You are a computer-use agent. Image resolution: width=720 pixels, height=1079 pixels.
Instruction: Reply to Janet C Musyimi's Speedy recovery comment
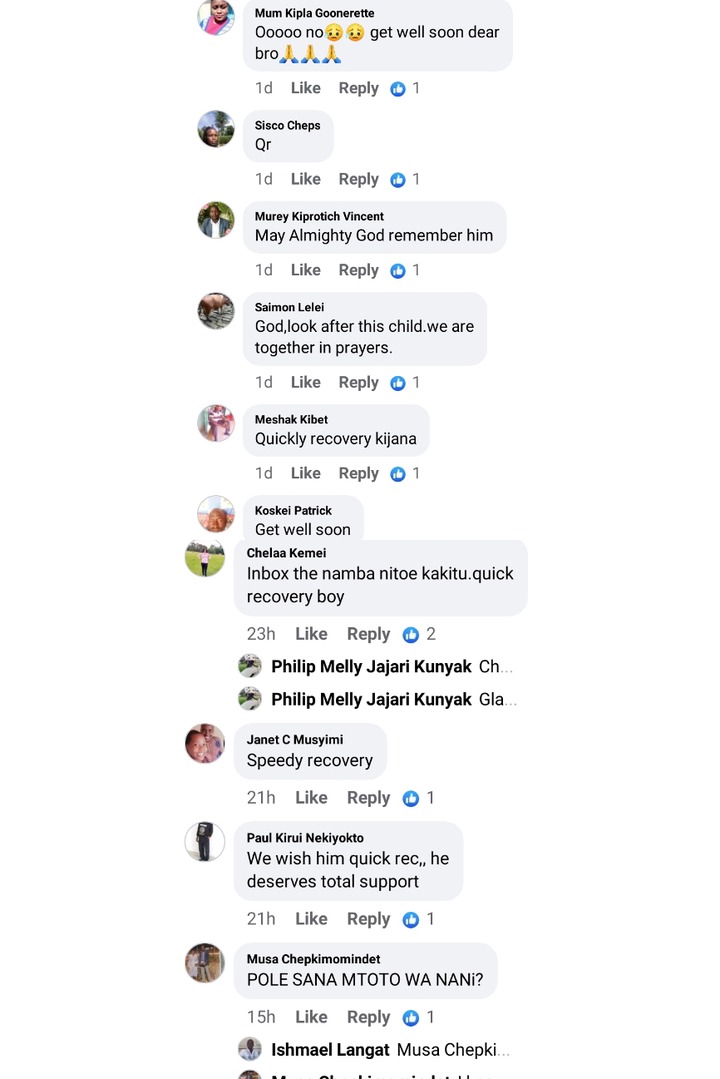(x=368, y=798)
